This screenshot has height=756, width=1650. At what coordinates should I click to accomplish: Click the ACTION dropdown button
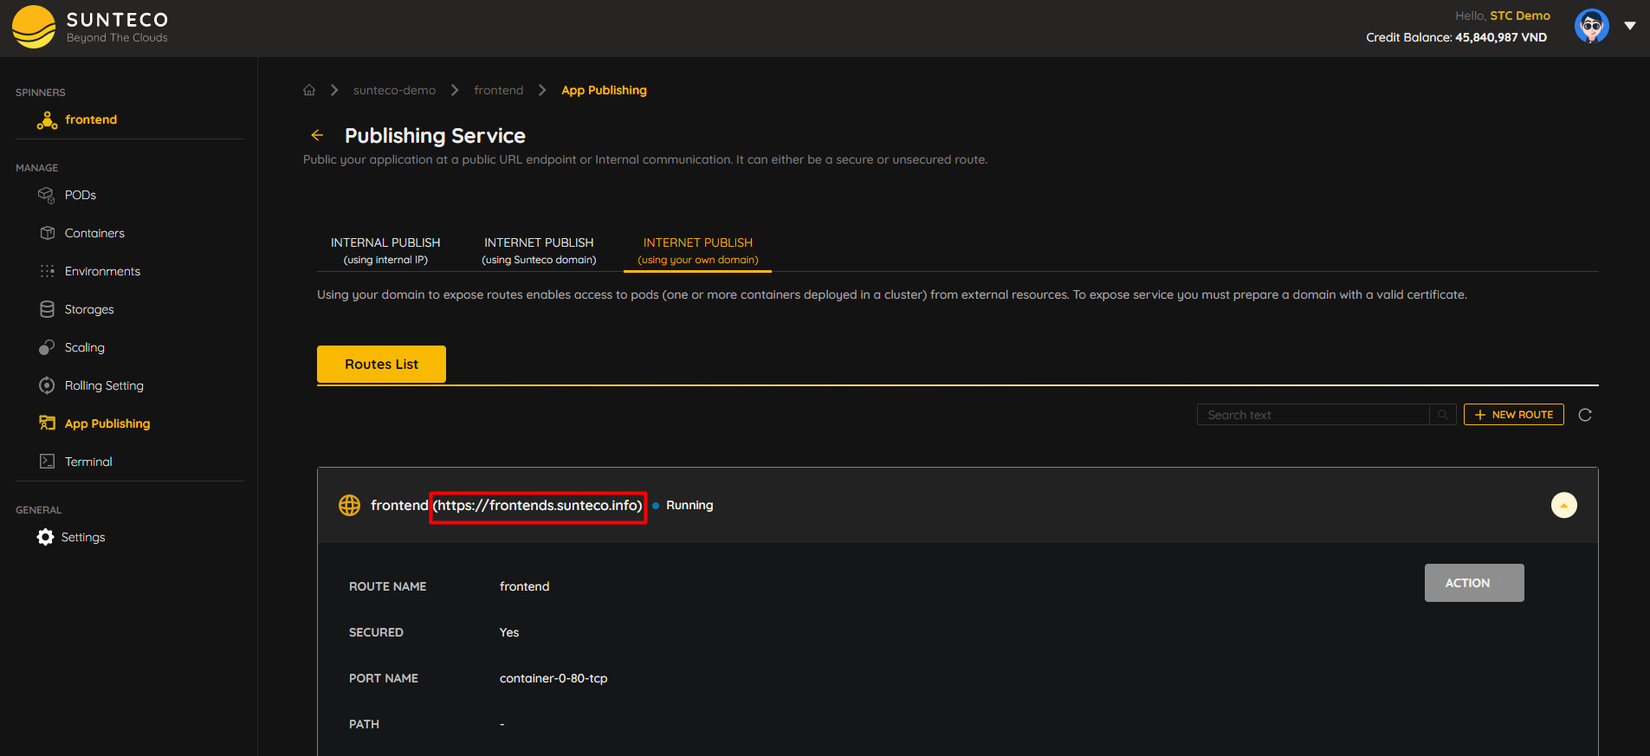[1474, 583]
